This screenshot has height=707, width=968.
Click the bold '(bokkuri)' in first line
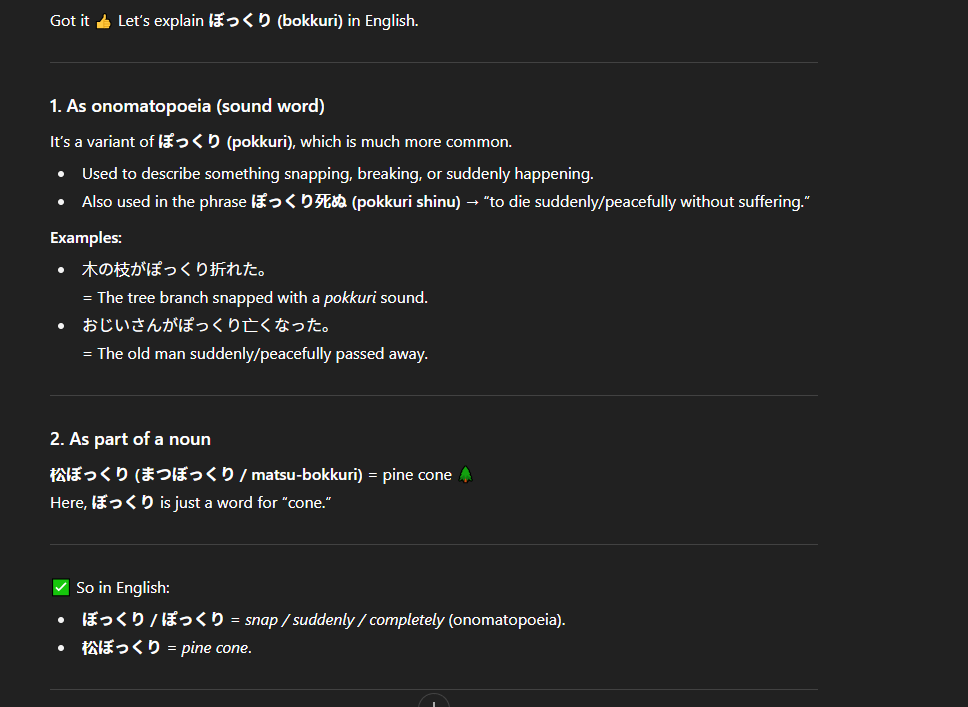(310, 21)
